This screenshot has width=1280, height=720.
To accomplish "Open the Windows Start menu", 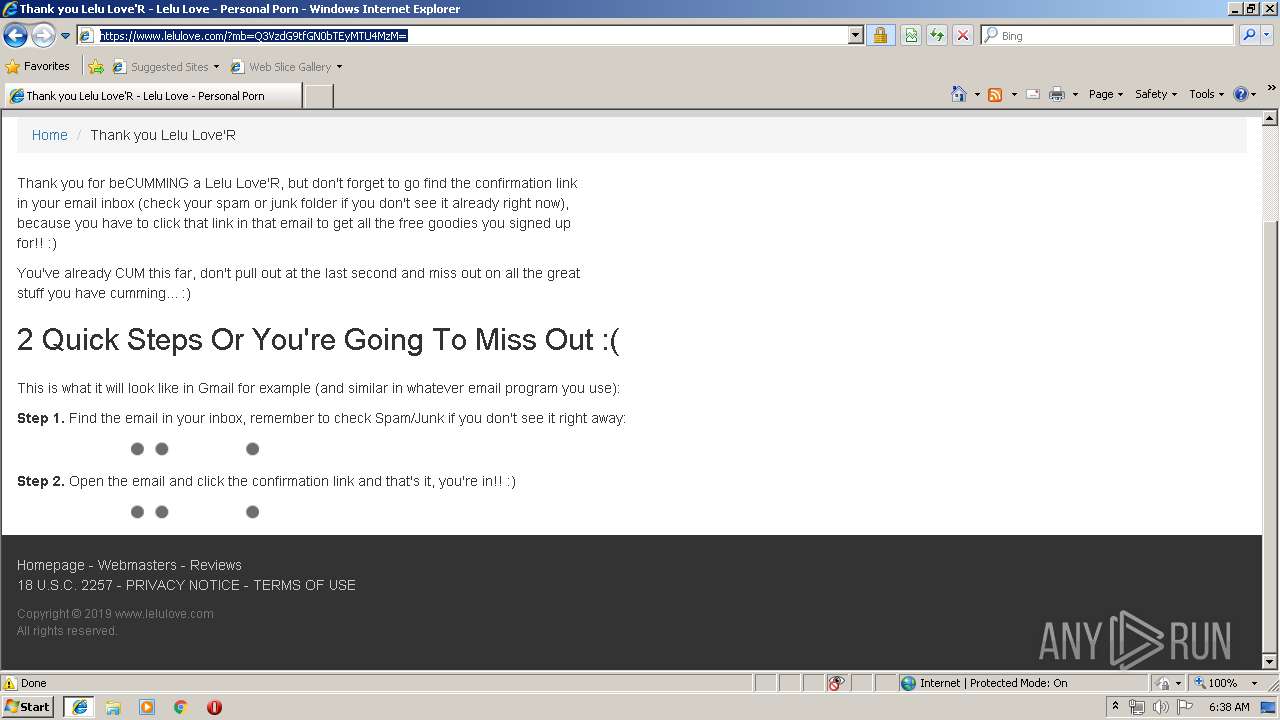I will pos(28,707).
